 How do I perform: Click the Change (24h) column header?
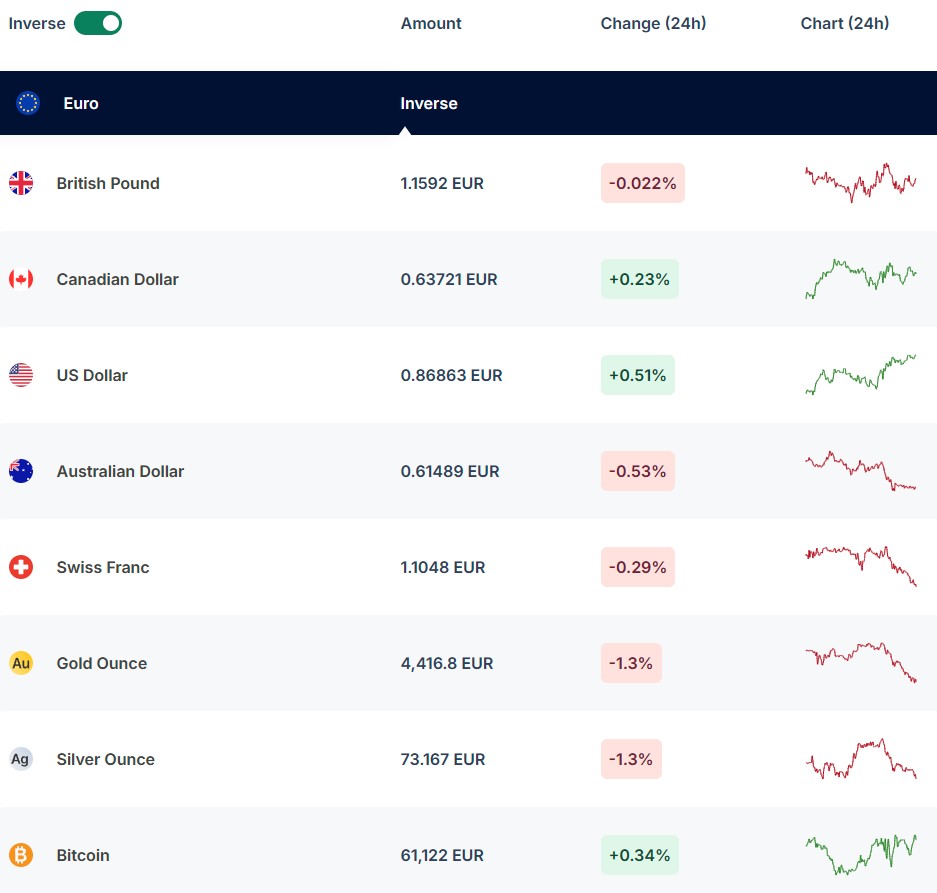tap(653, 23)
